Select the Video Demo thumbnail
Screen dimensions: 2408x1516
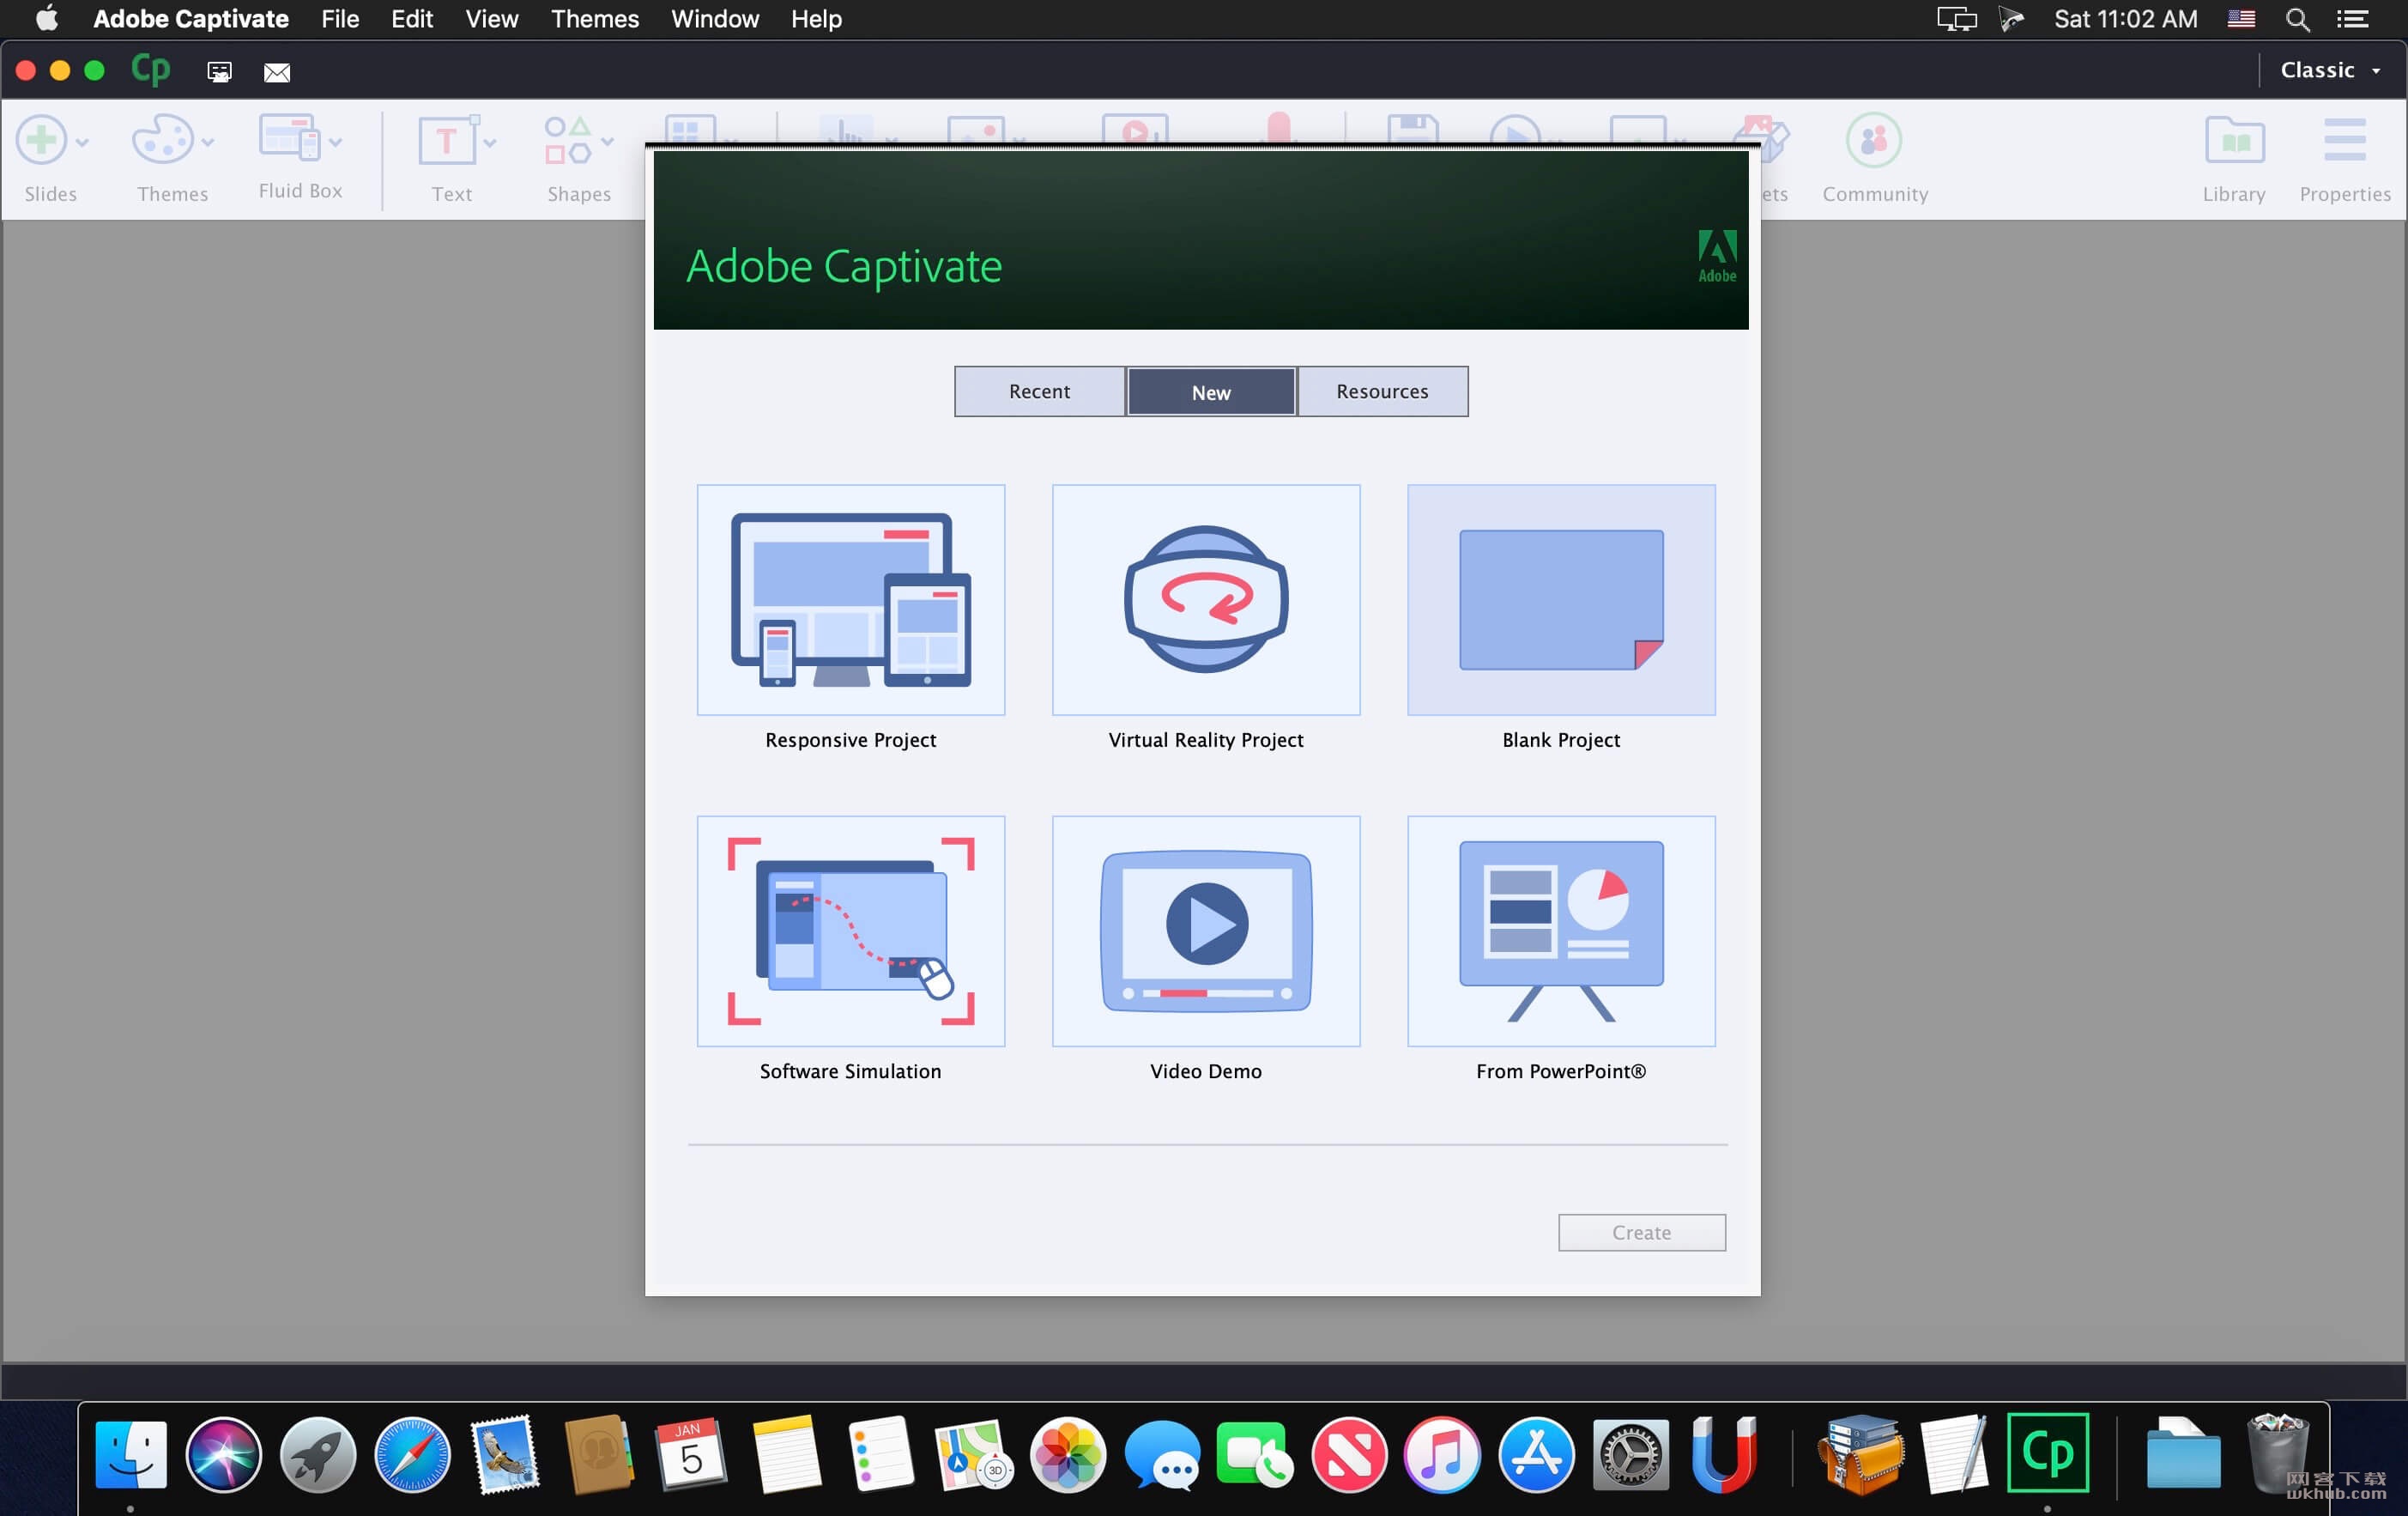coord(1205,931)
